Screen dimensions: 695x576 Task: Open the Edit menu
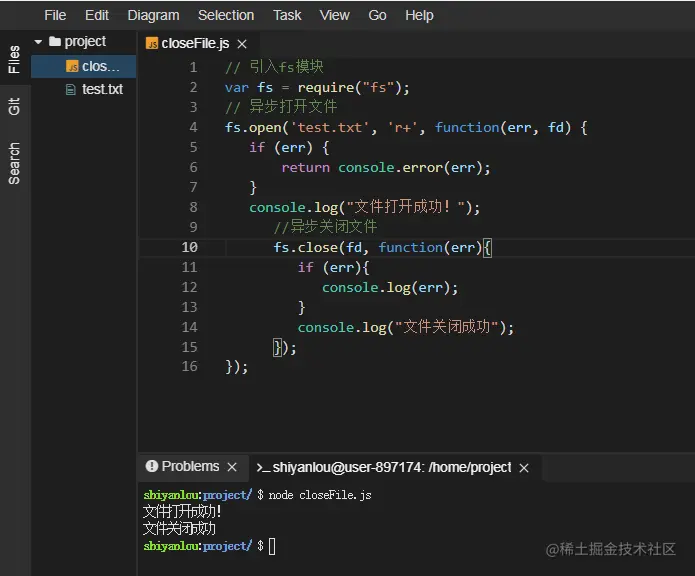97,16
